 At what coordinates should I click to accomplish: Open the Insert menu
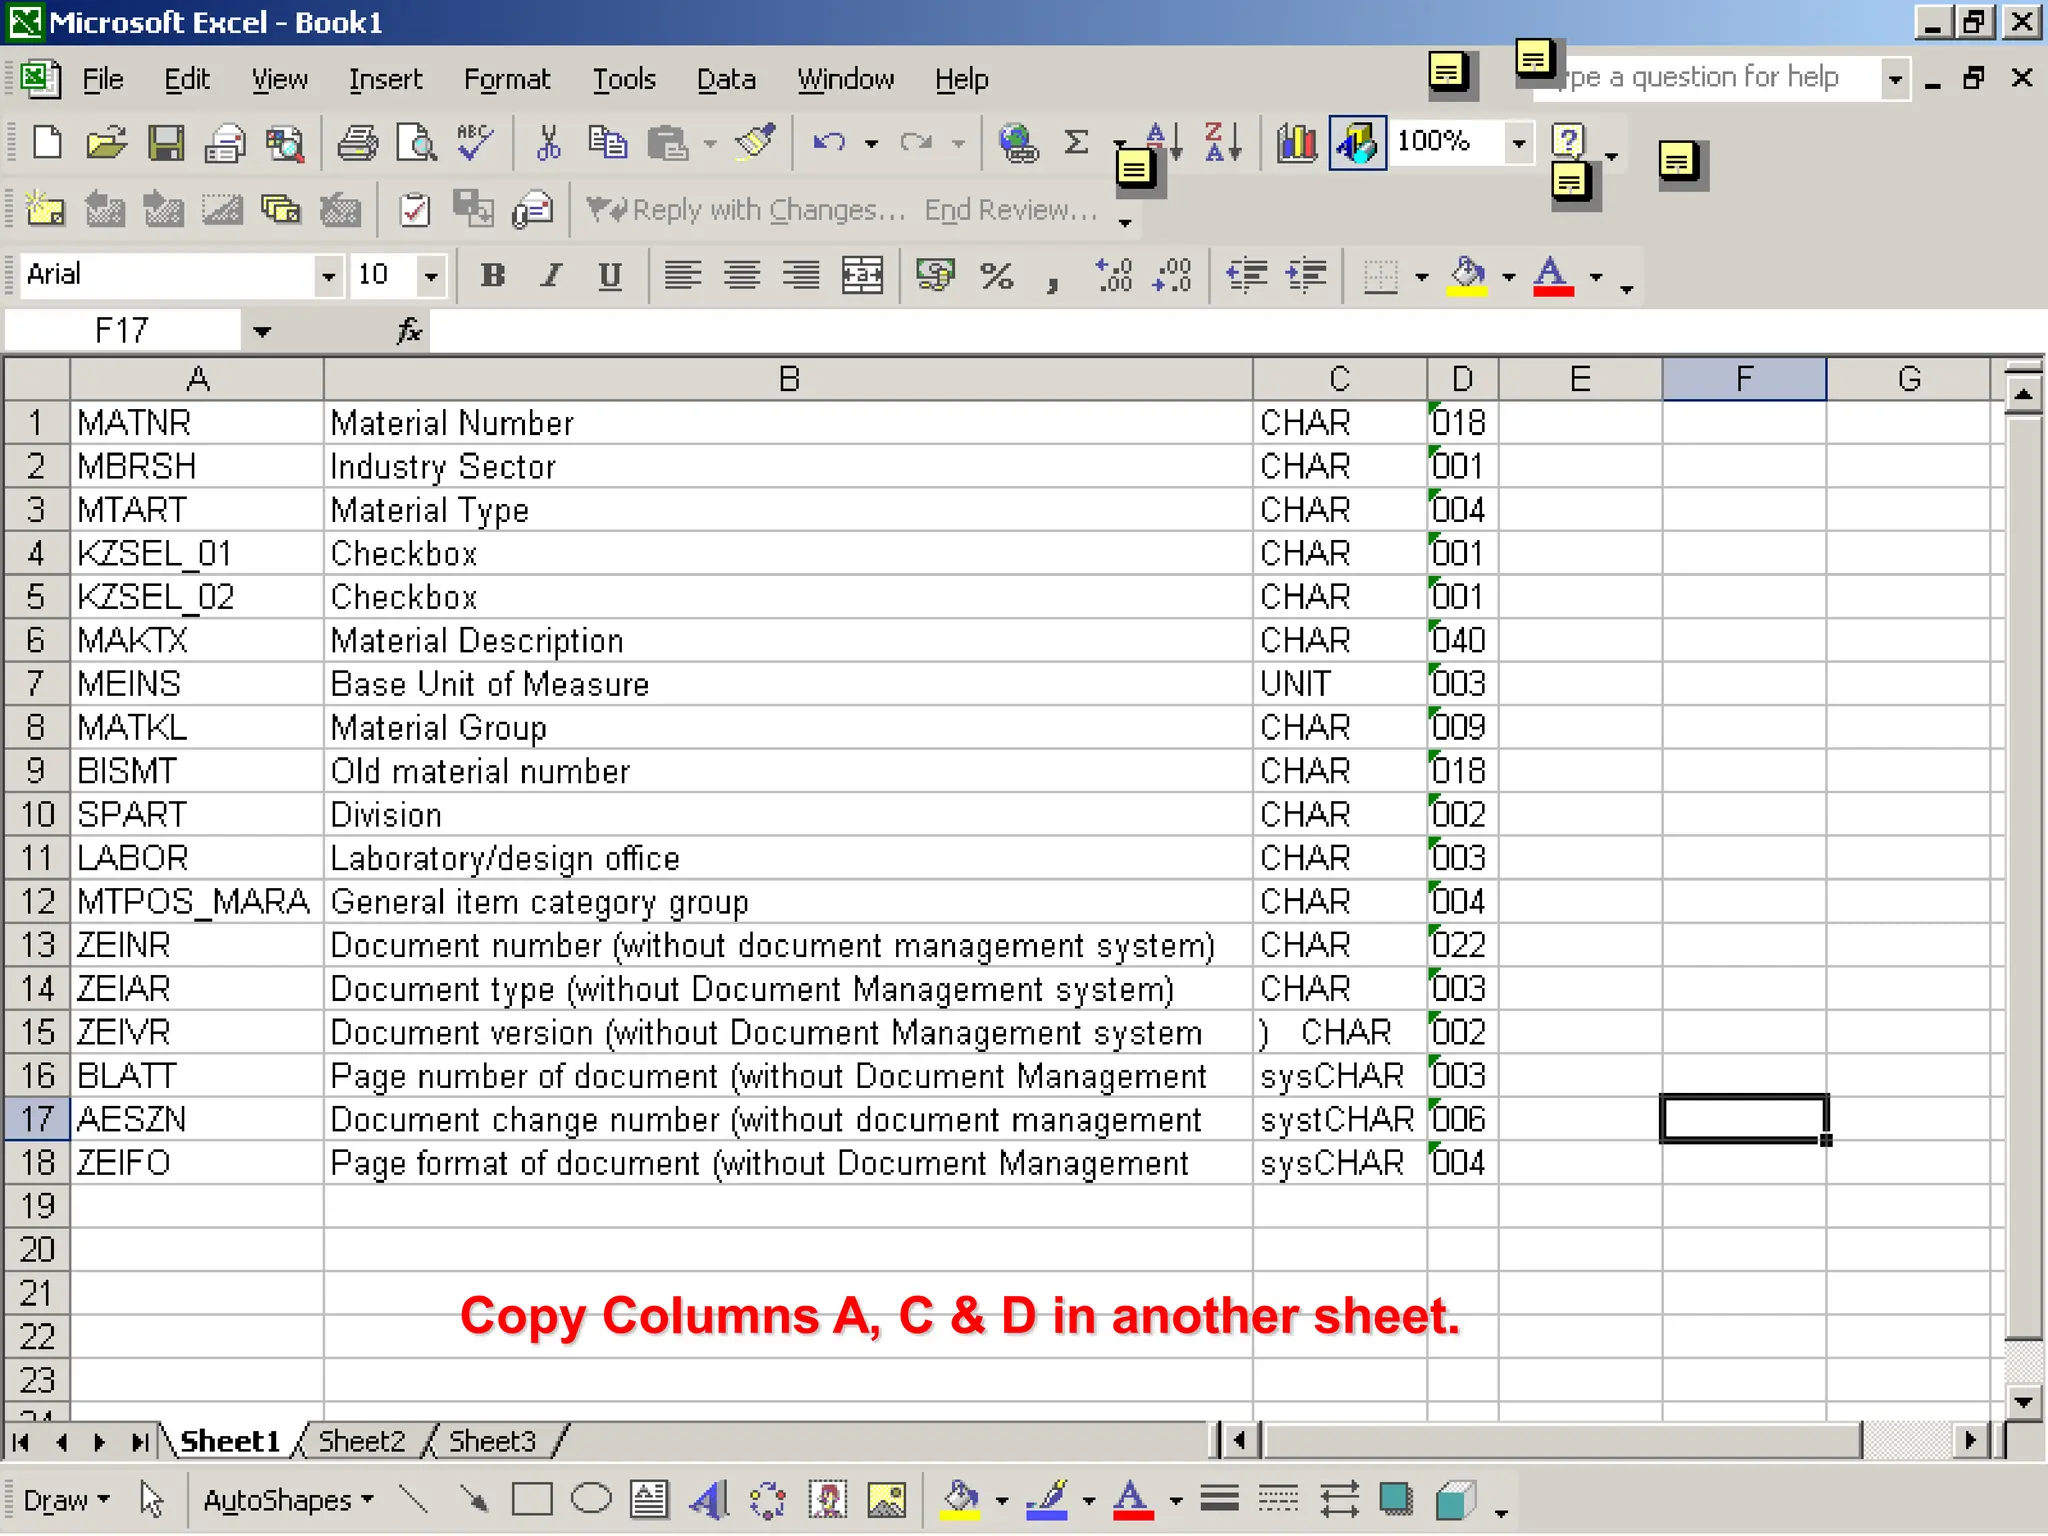point(385,79)
